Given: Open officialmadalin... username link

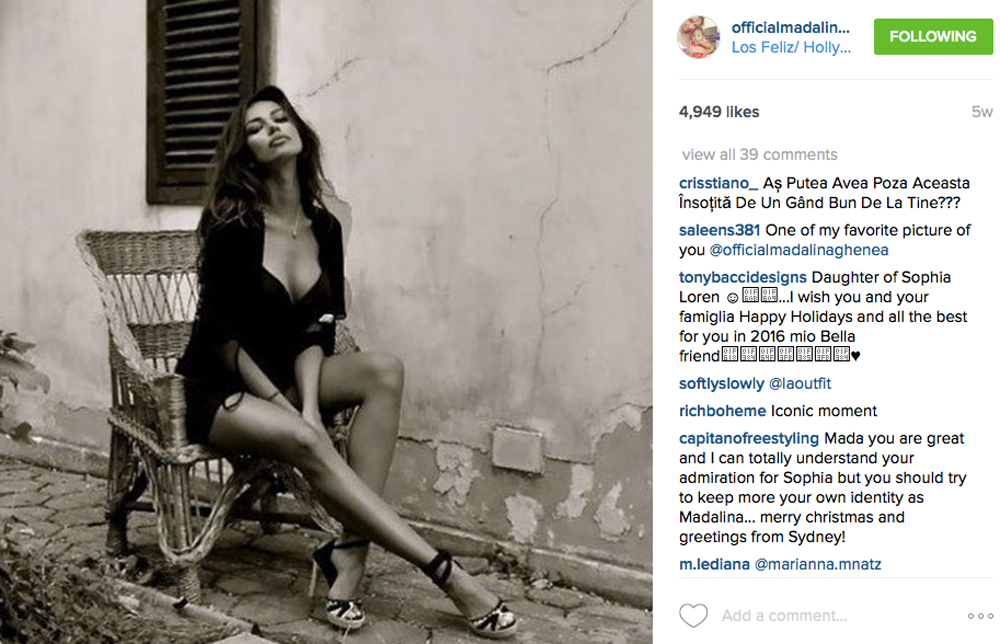Looking at the screenshot, I should tap(790, 27).
